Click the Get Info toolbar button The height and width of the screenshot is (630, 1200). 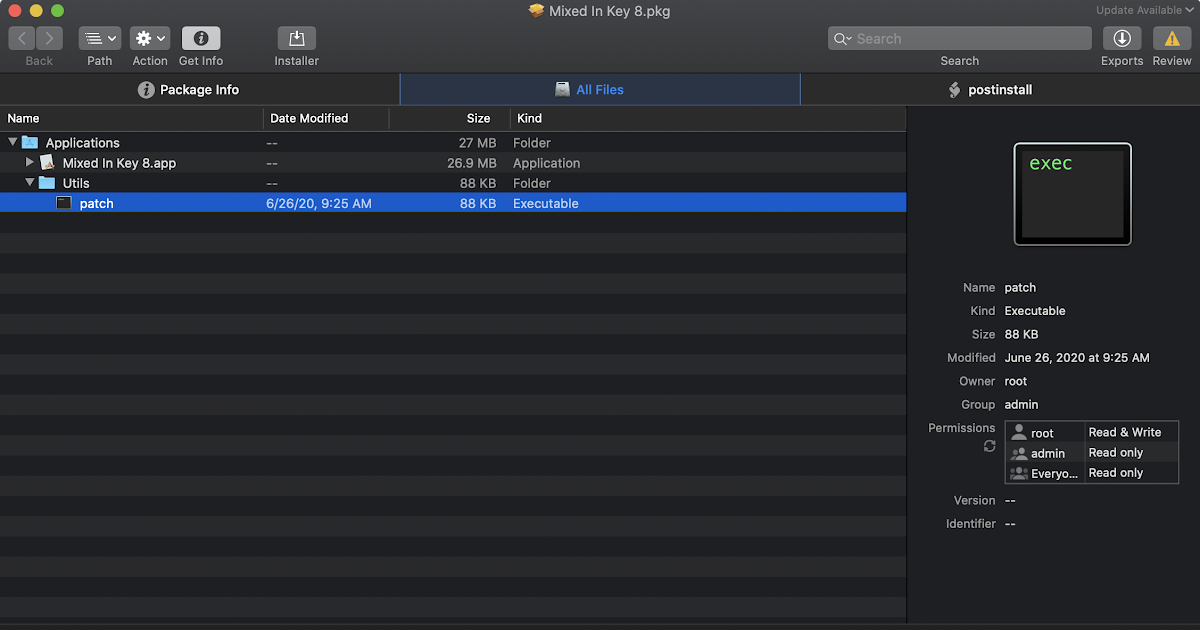click(x=201, y=39)
